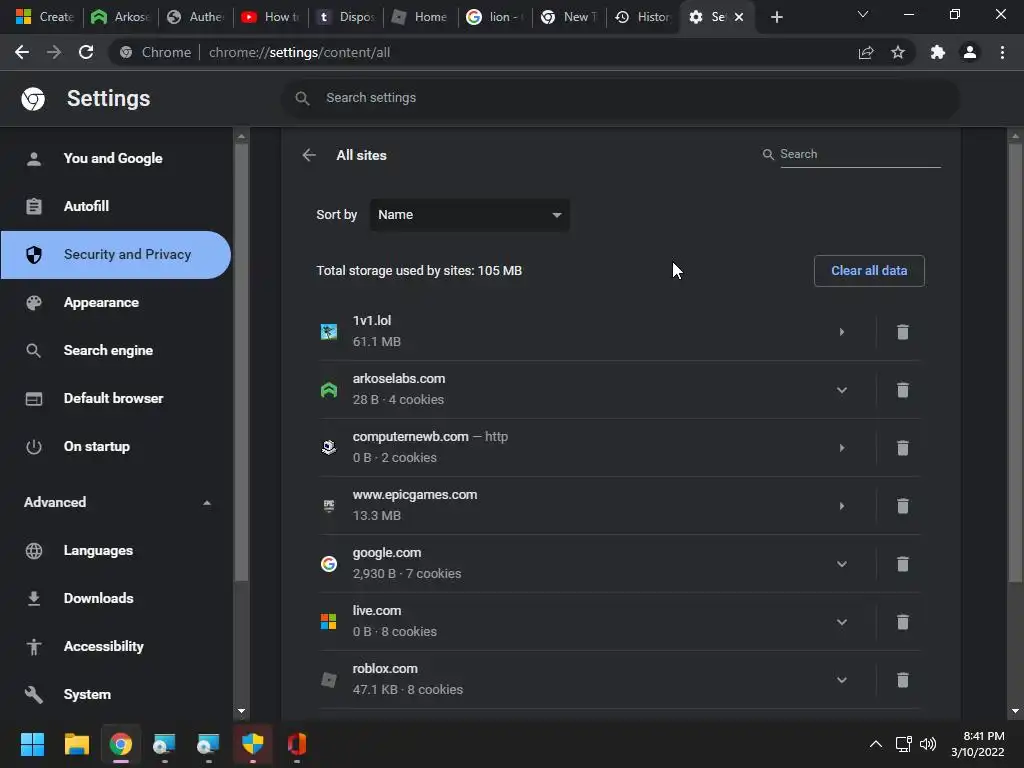1024x768 pixels.
Task: Open On startup settings
Action: 116,447
